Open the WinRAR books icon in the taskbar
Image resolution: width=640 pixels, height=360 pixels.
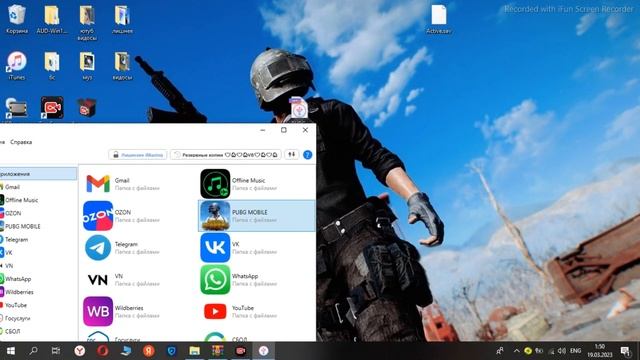[x=218, y=351]
